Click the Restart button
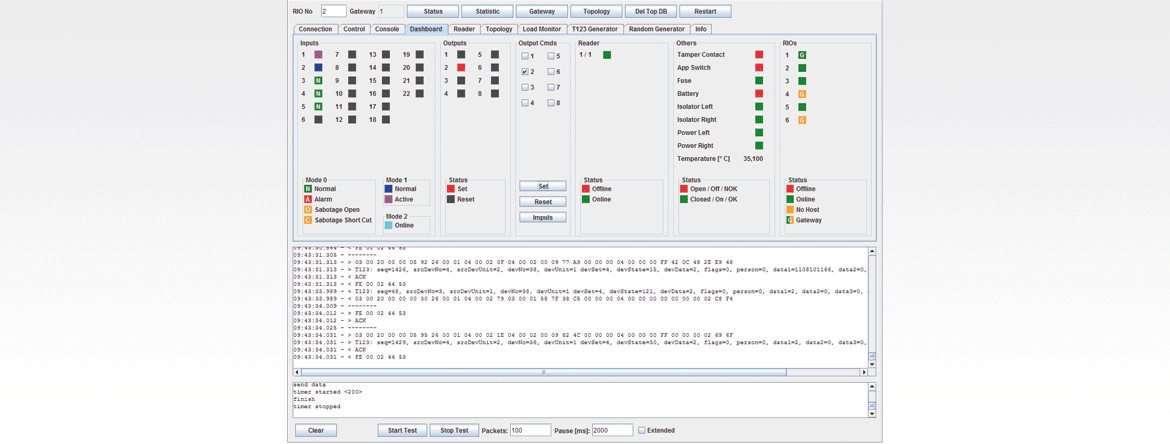 pyautogui.click(x=705, y=11)
